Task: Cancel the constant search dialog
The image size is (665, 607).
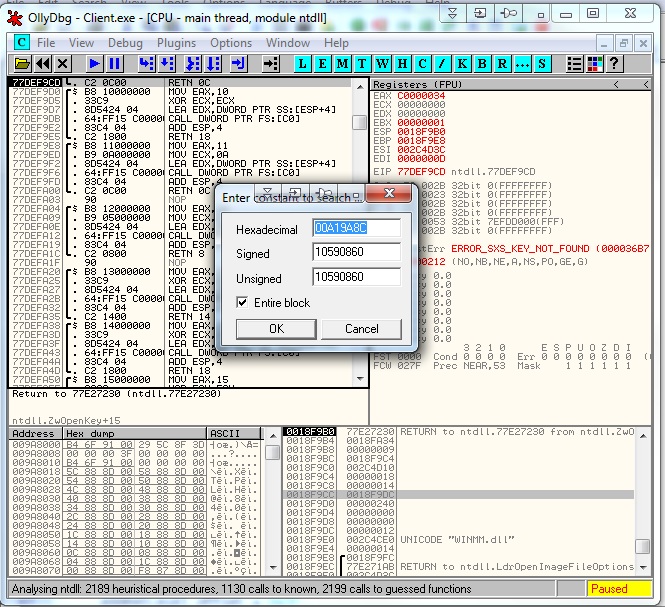Action: tap(361, 329)
